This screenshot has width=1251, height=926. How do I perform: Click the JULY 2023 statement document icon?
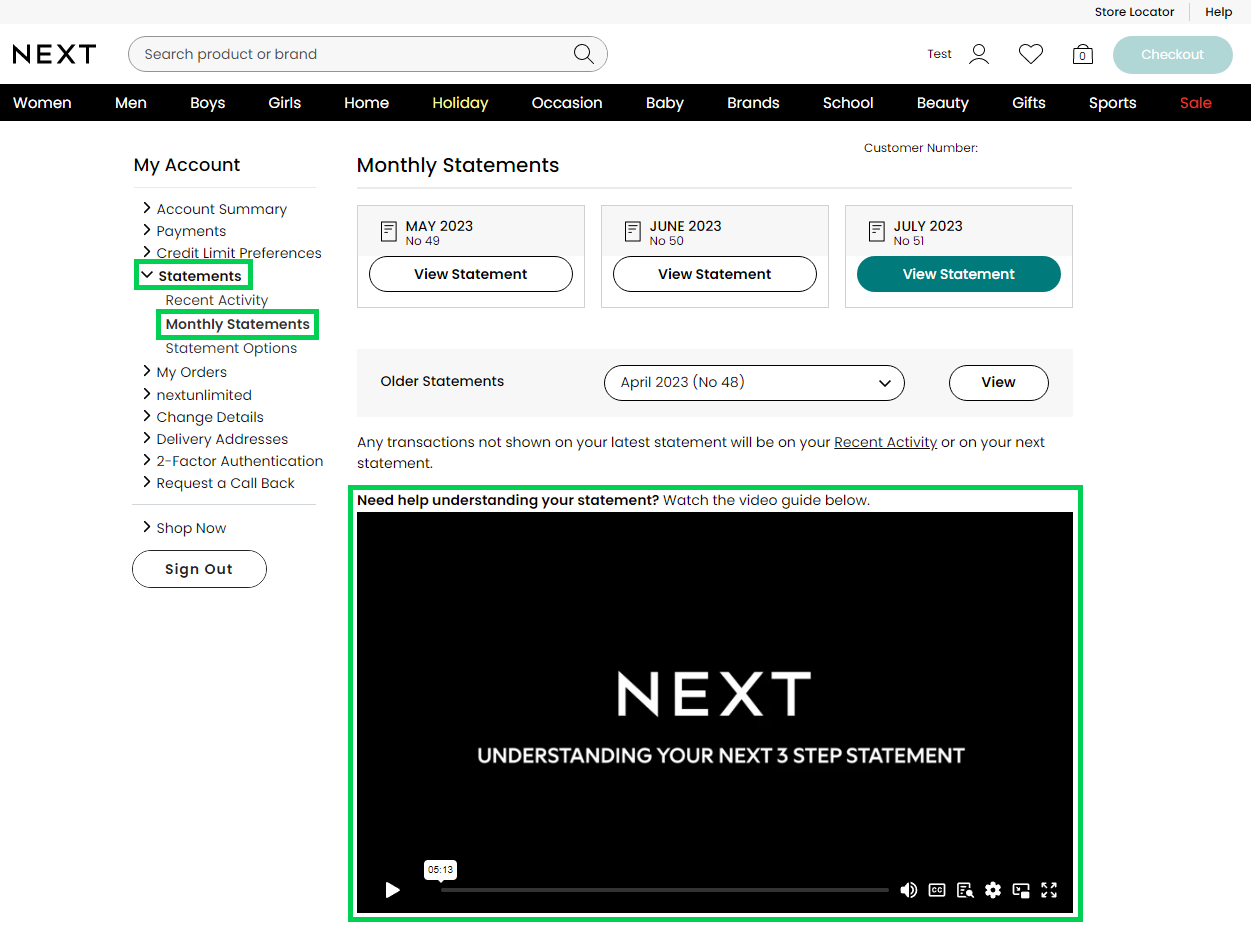click(877, 231)
